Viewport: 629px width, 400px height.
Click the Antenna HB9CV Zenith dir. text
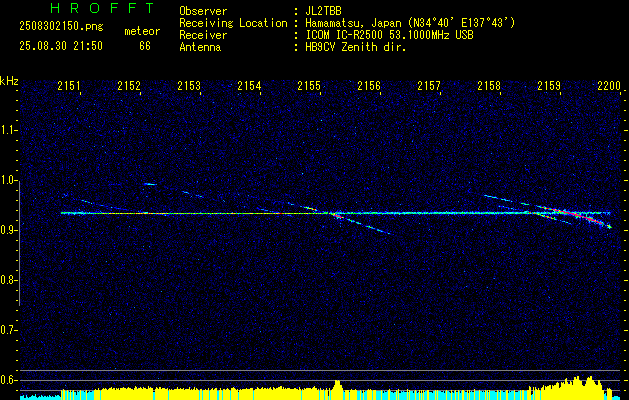355,47
